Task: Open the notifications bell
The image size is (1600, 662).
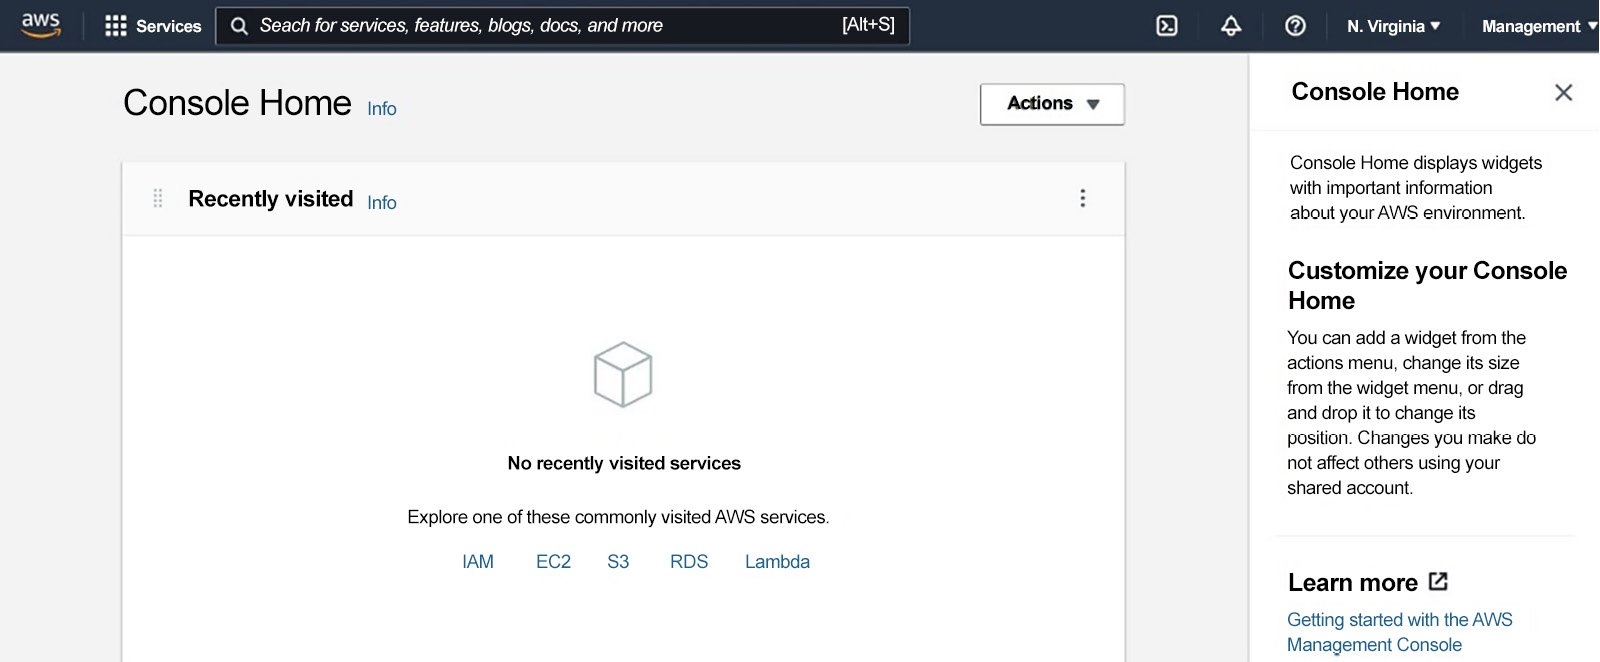Action: (x=1231, y=26)
